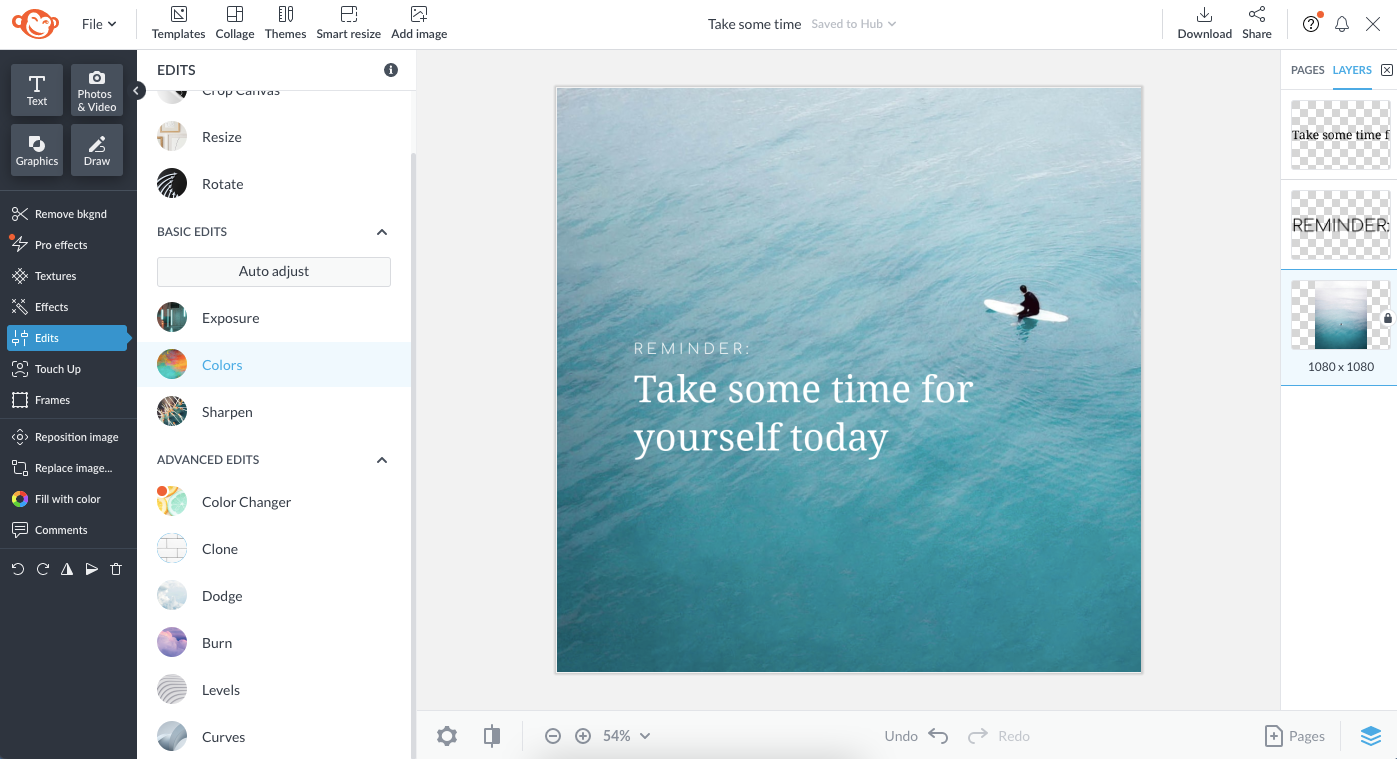
Task: Expand the Saved to Hub dropdown
Action: [853, 24]
